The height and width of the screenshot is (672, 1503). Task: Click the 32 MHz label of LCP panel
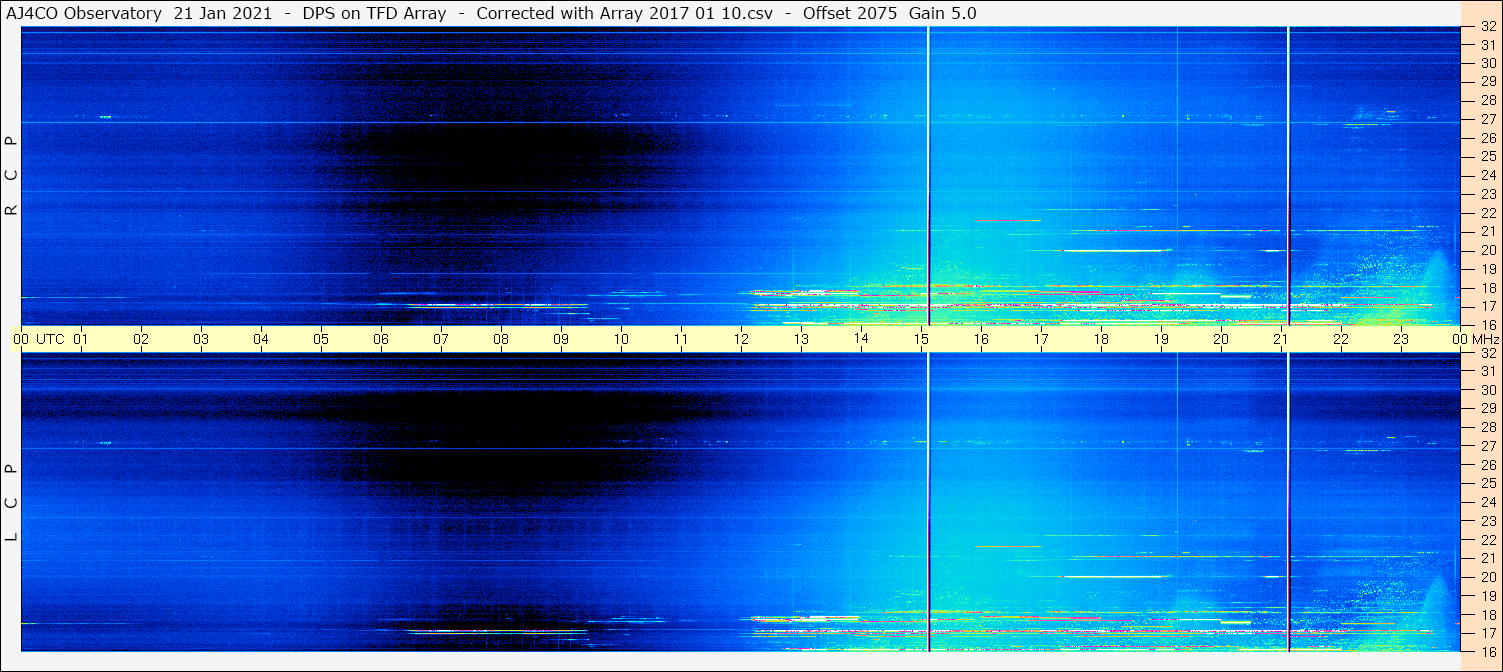pos(1488,353)
